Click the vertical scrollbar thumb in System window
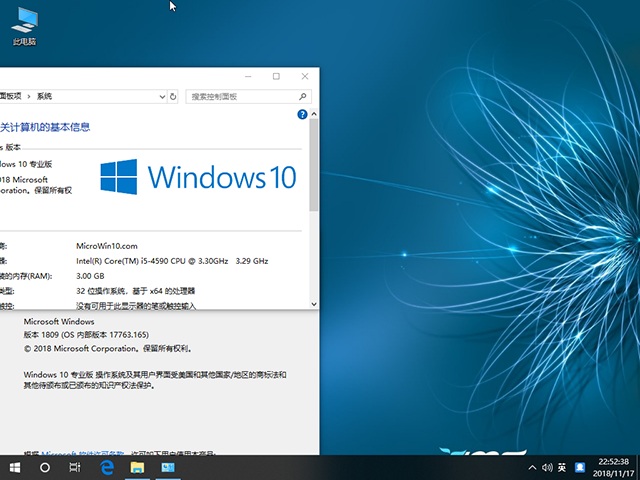The height and width of the screenshot is (480, 640). click(313, 165)
